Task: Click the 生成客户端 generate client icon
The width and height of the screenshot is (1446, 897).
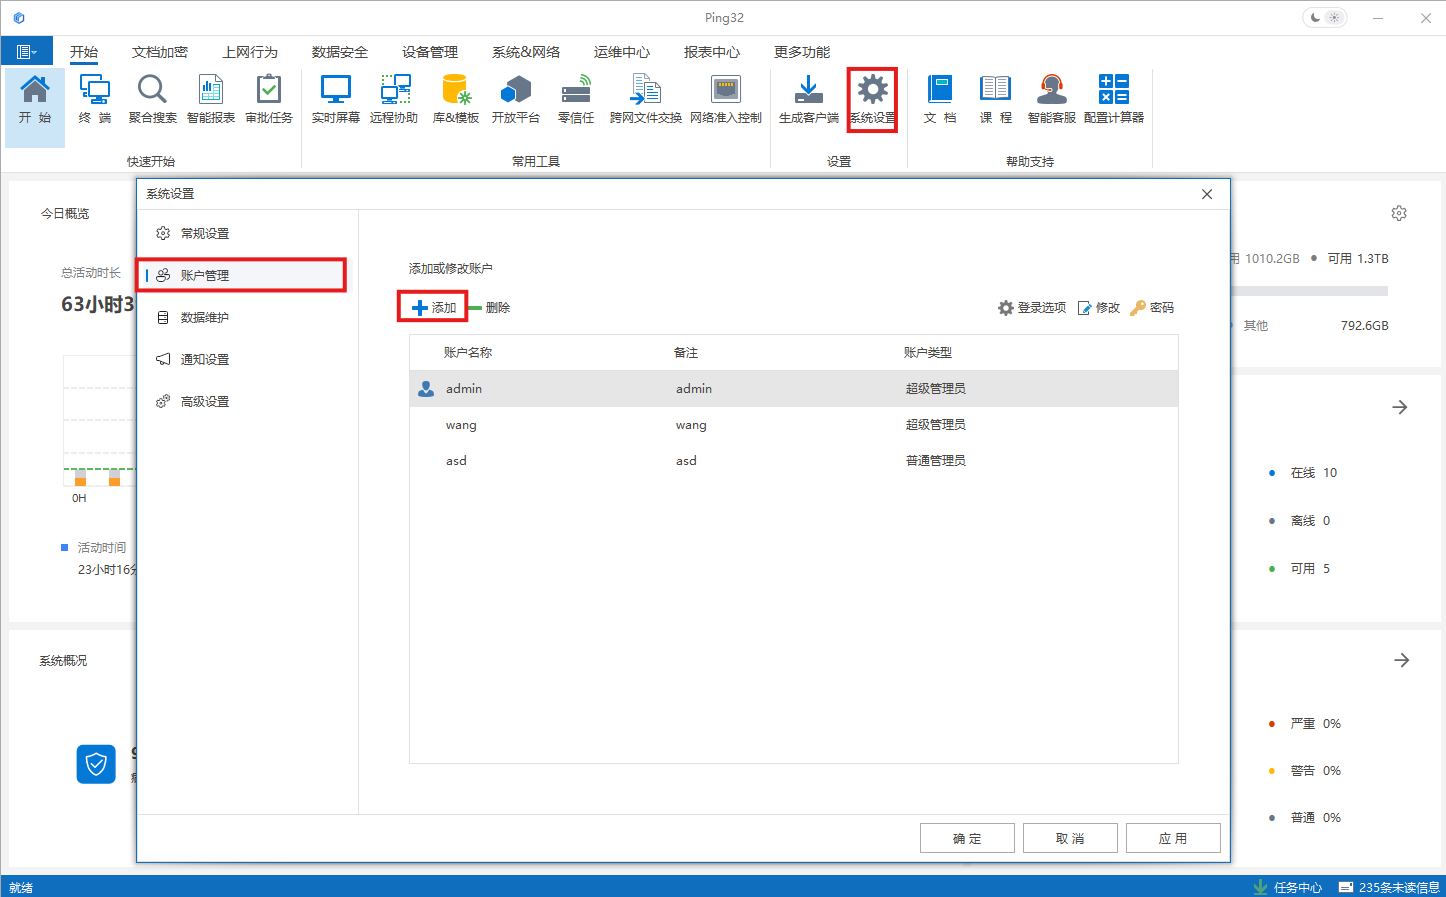Action: click(x=808, y=98)
